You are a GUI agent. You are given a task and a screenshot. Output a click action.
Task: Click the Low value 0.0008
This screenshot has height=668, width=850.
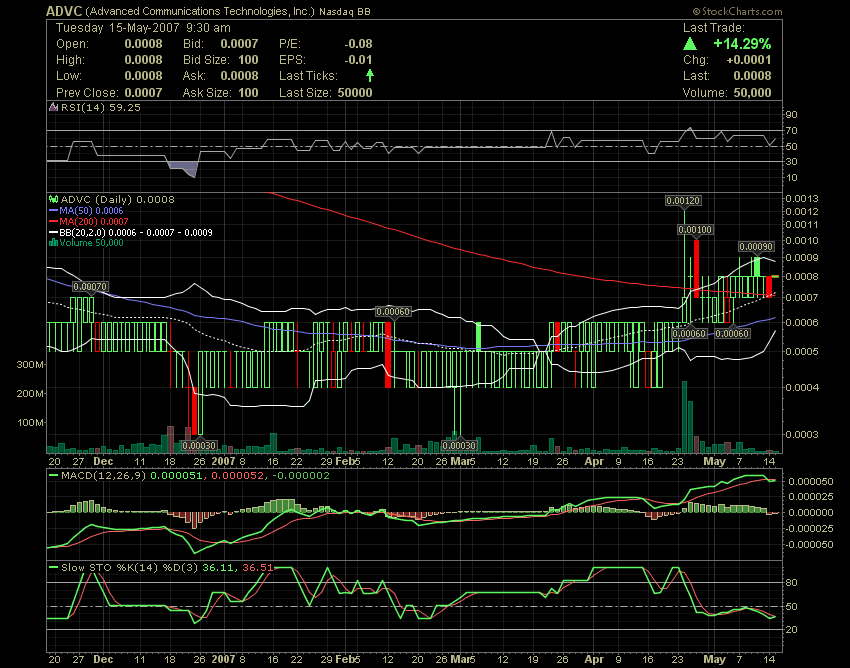pyautogui.click(x=143, y=75)
